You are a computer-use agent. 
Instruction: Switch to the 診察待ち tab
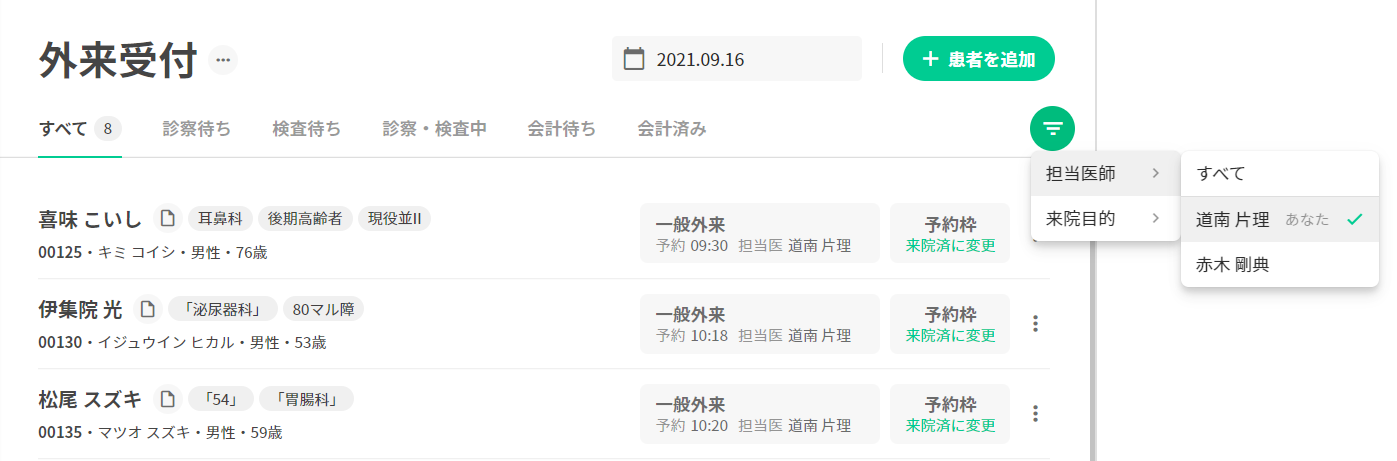point(197,129)
